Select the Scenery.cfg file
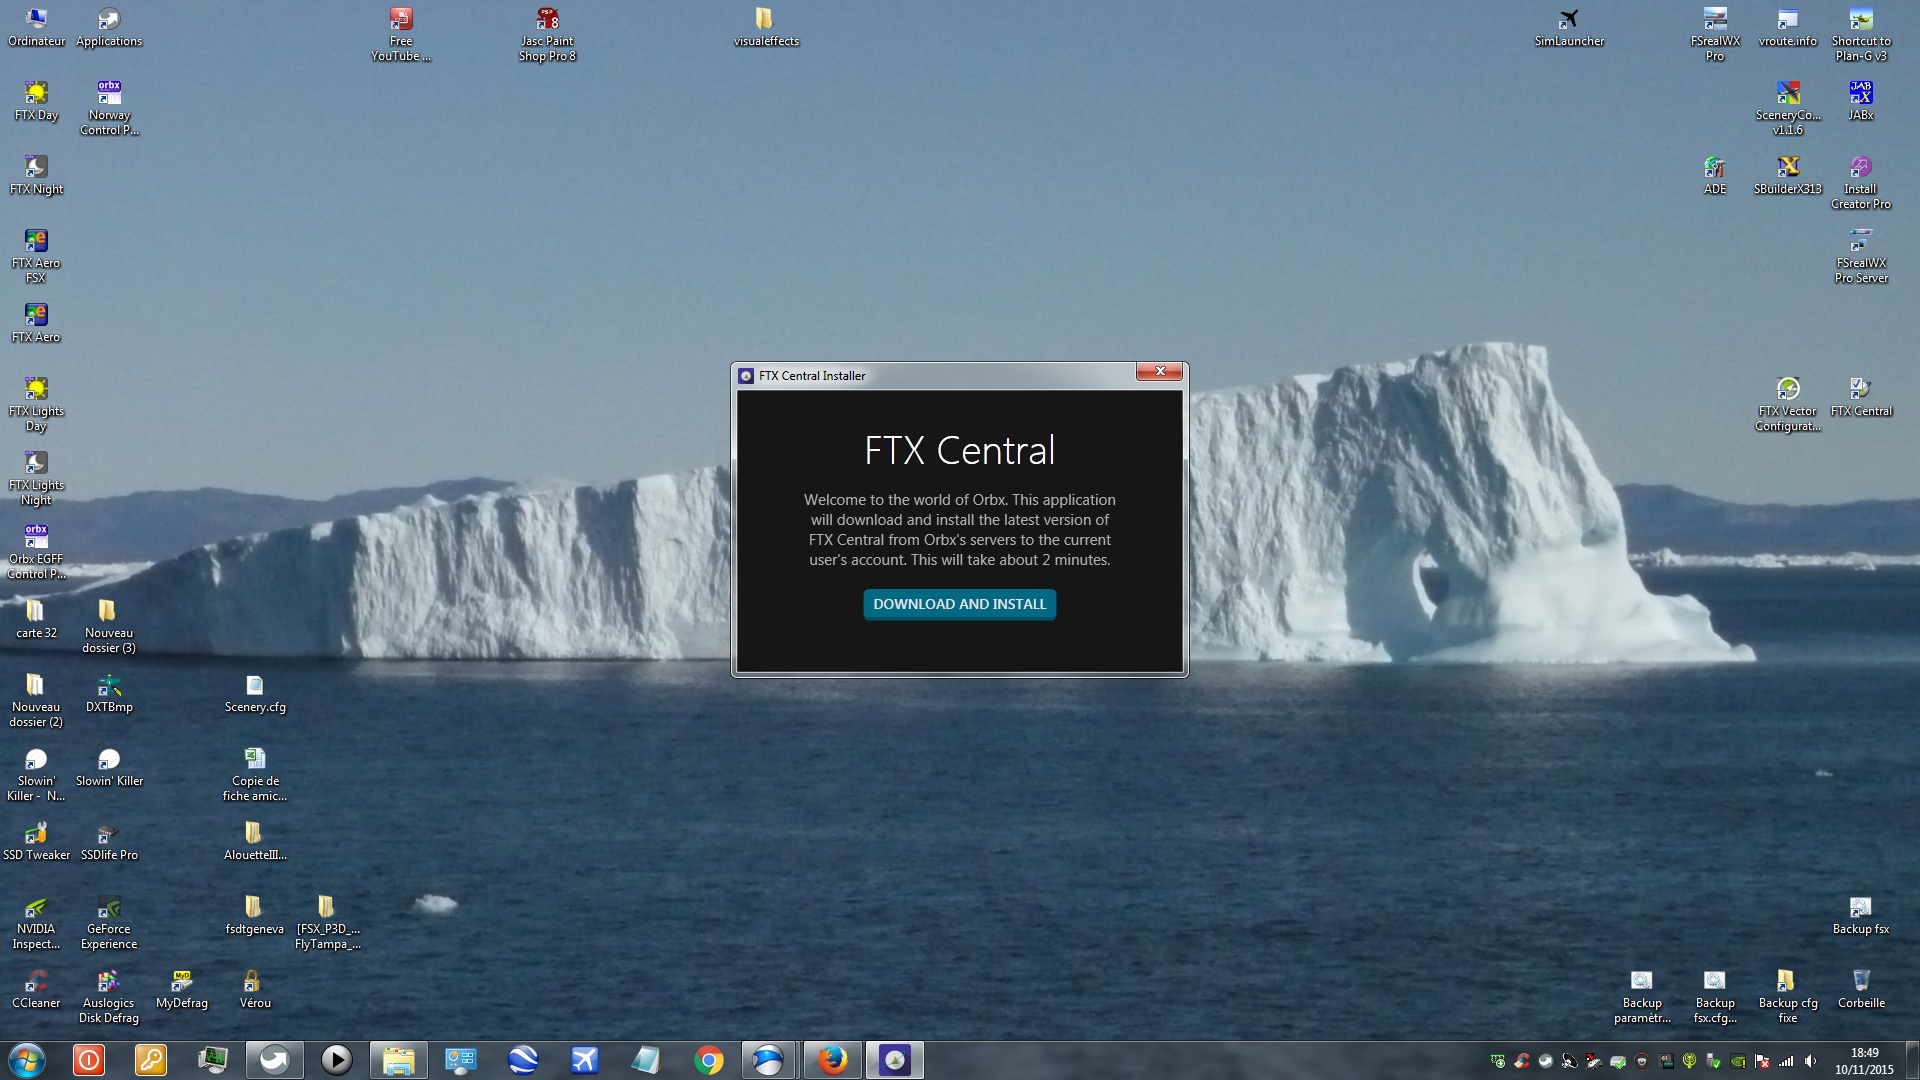This screenshot has height=1080, width=1920. click(x=255, y=693)
